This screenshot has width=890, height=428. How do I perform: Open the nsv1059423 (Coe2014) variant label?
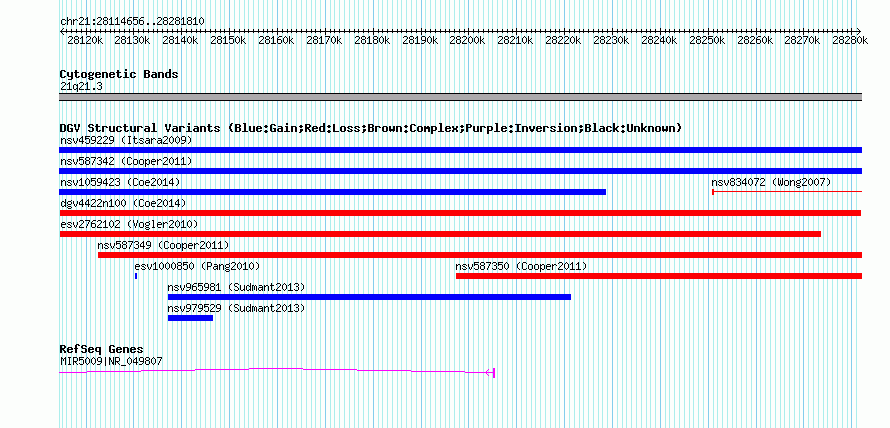120,182
